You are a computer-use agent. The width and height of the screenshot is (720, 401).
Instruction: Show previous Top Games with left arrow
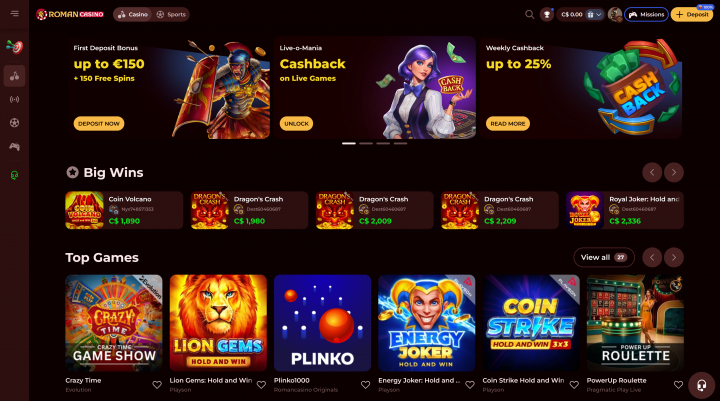tap(652, 258)
